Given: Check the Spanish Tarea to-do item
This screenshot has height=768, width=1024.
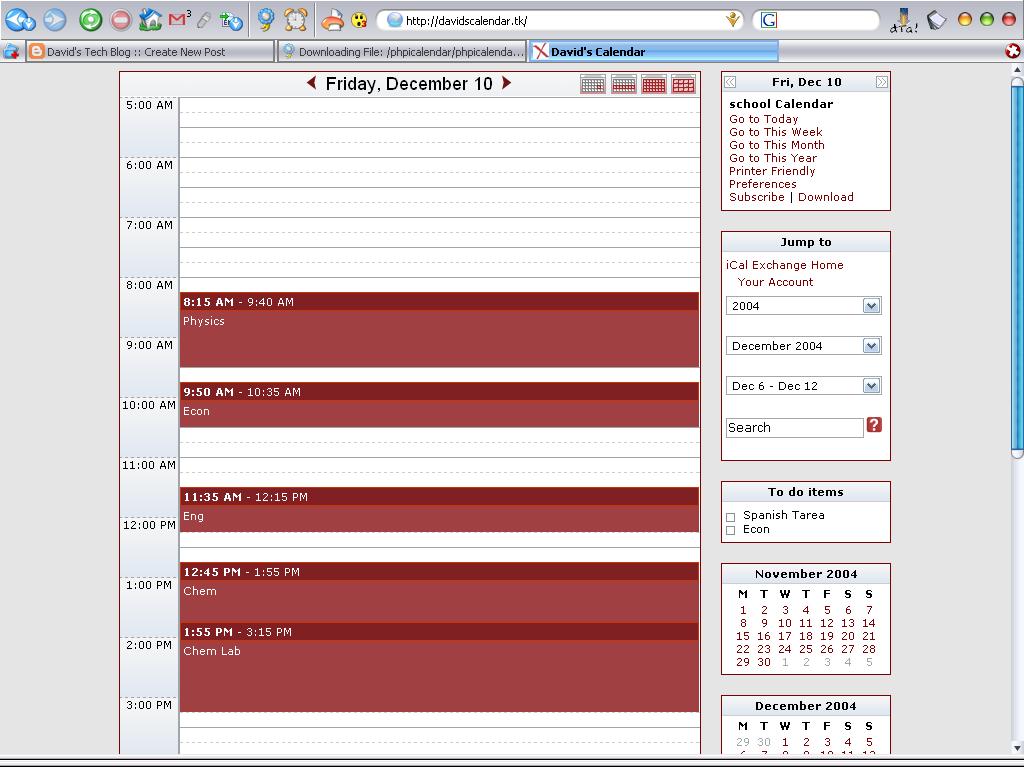Looking at the screenshot, I should pyautogui.click(x=731, y=517).
